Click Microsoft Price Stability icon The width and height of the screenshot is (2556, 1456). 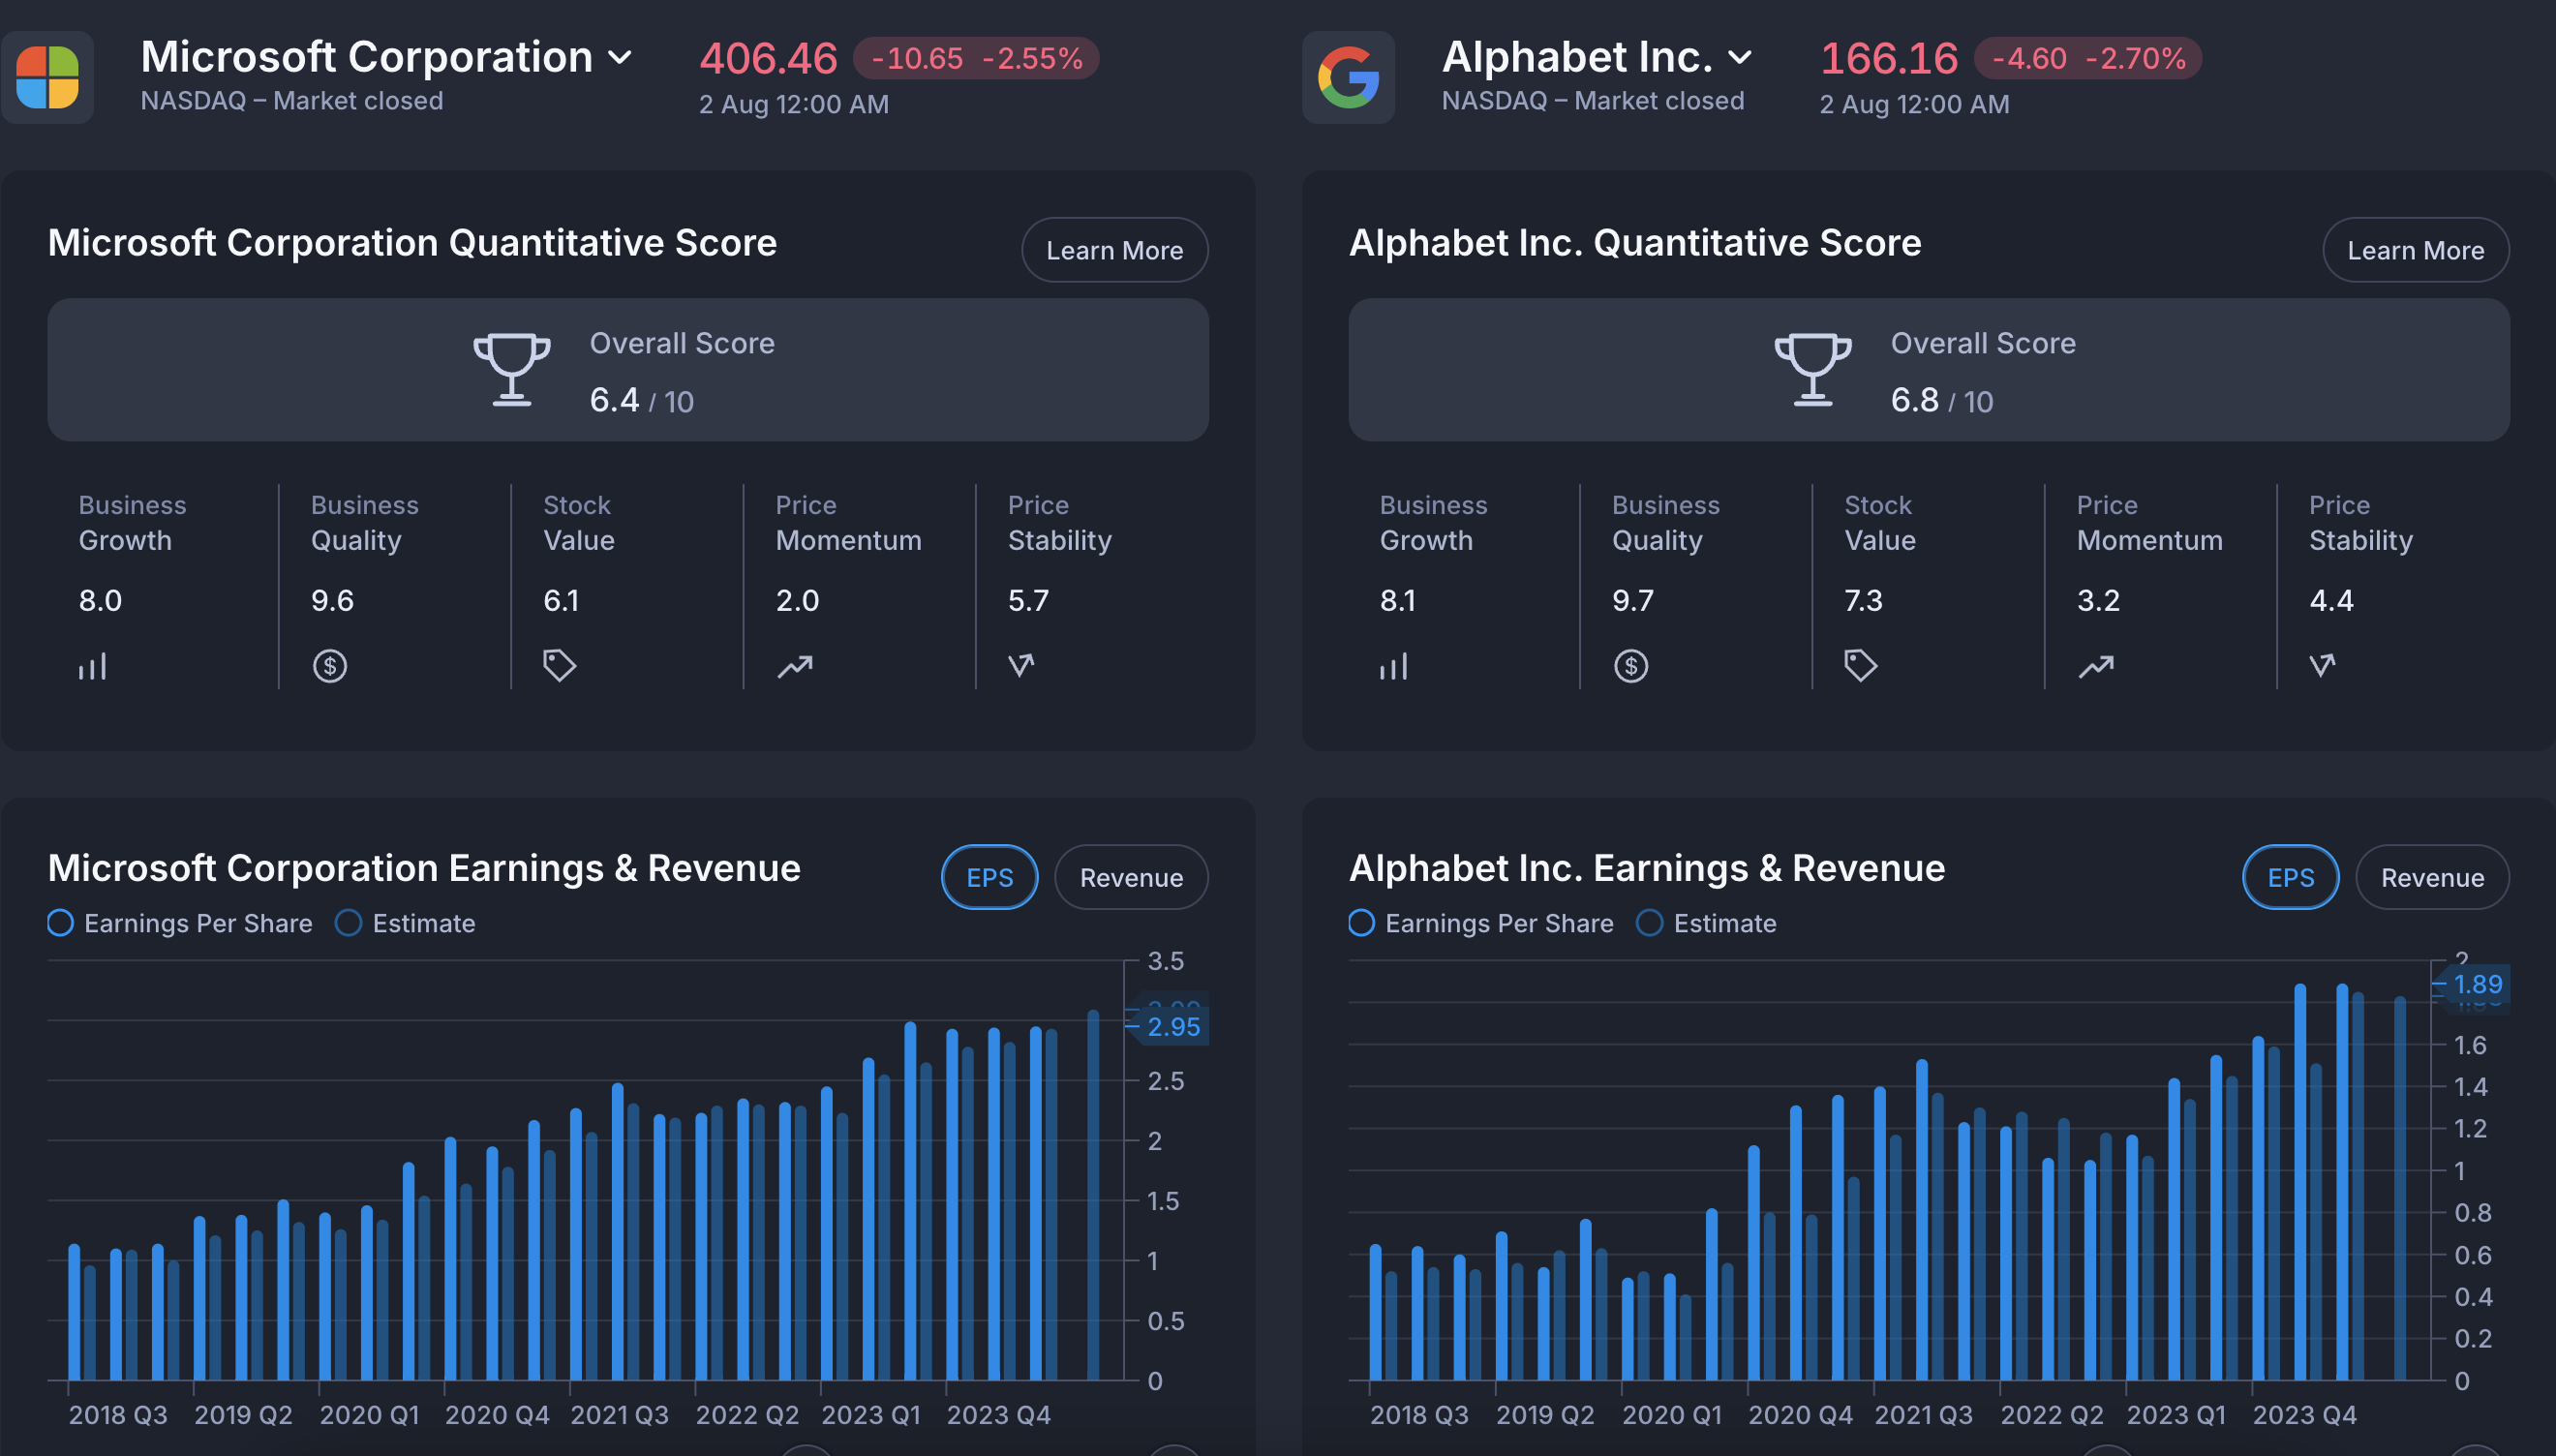[1021, 665]
